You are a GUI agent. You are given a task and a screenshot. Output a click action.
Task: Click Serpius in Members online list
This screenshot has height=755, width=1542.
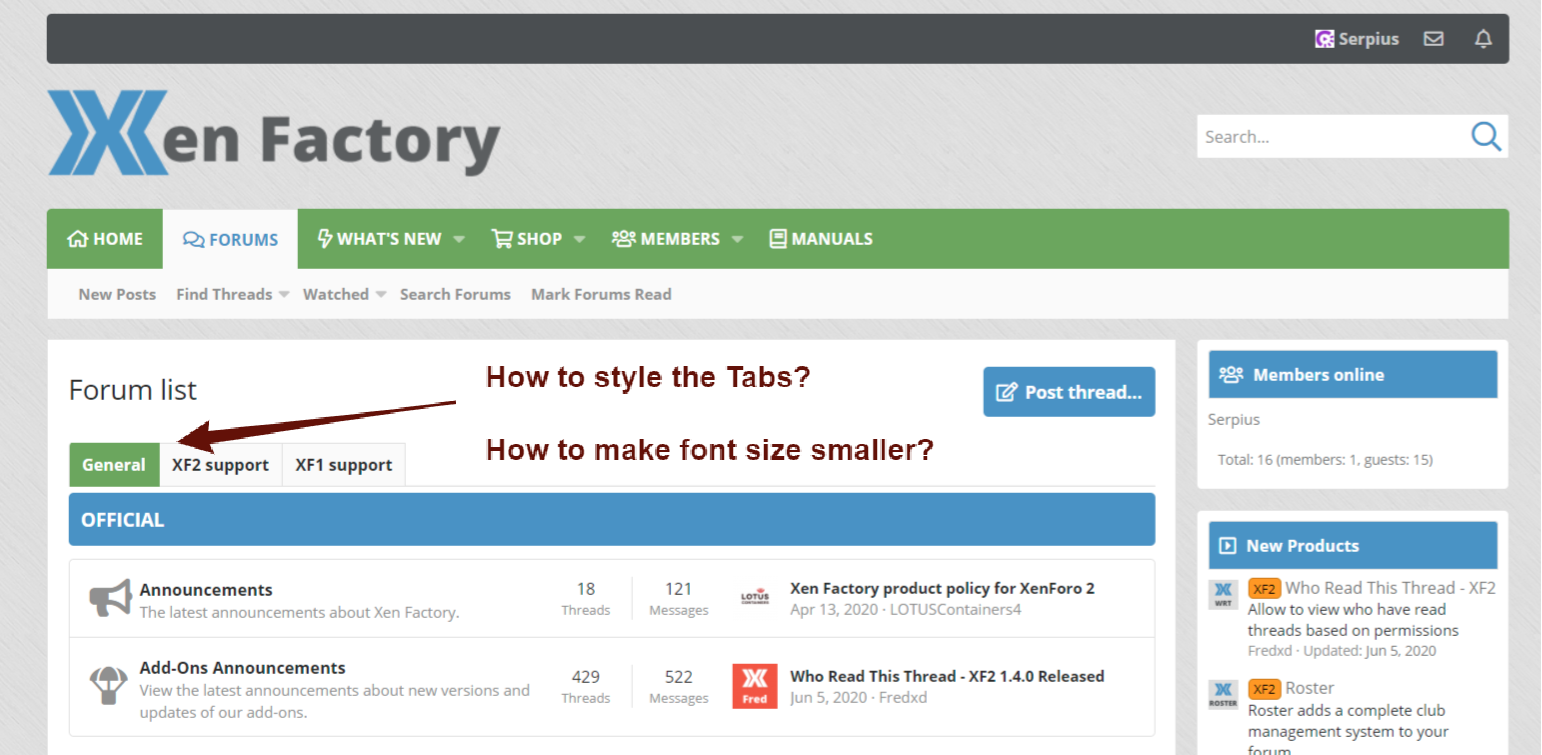[x=1234, y=419]
